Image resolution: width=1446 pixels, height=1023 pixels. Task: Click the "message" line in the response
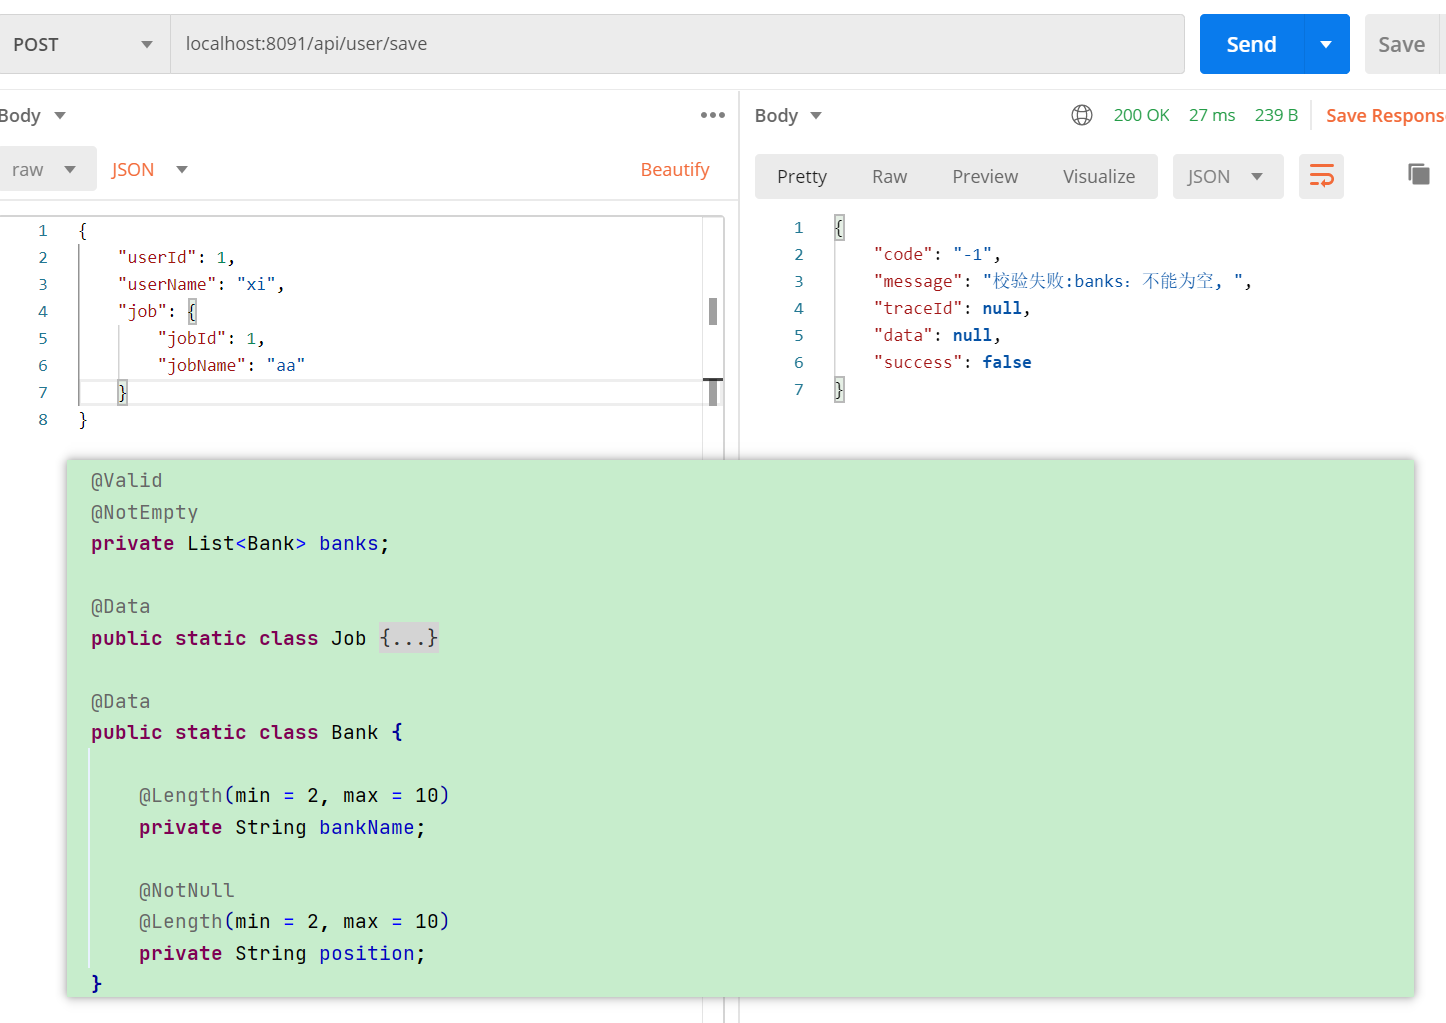pos(1062,281)
